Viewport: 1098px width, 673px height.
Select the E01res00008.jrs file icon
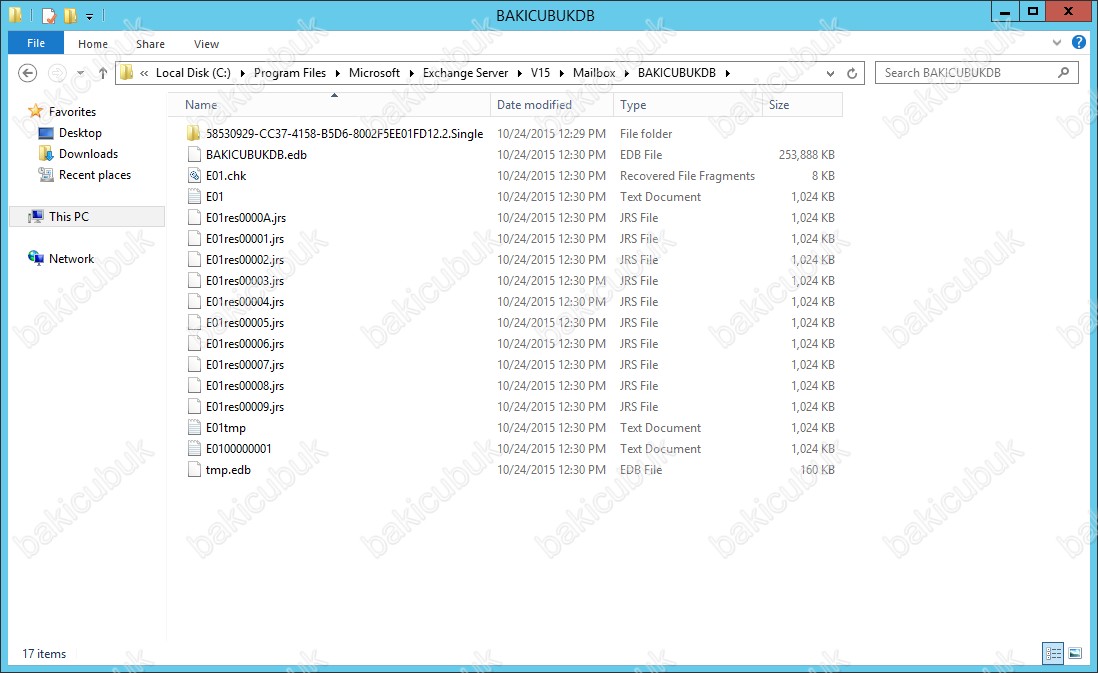click(194, 385)
